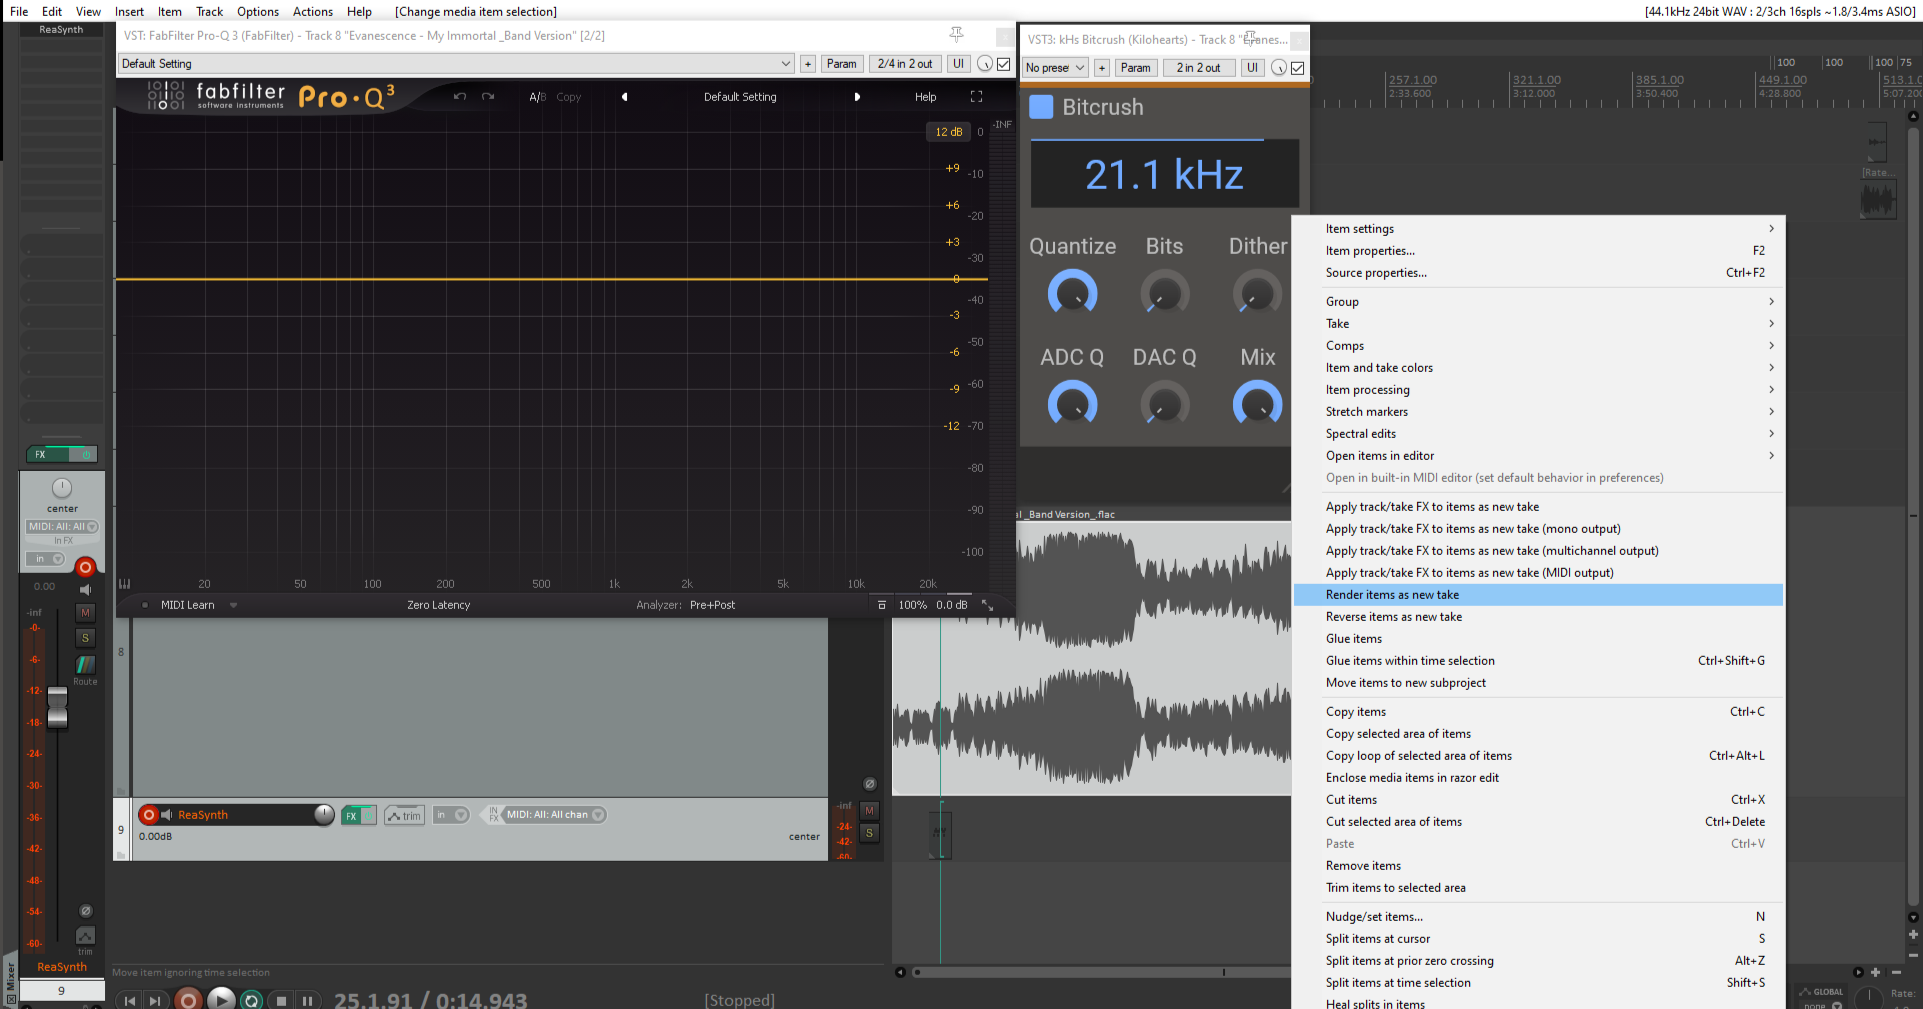Open ReaSynth track 'in' input dropdown
Screen dimensions: 1923x1009
[451, 815]
